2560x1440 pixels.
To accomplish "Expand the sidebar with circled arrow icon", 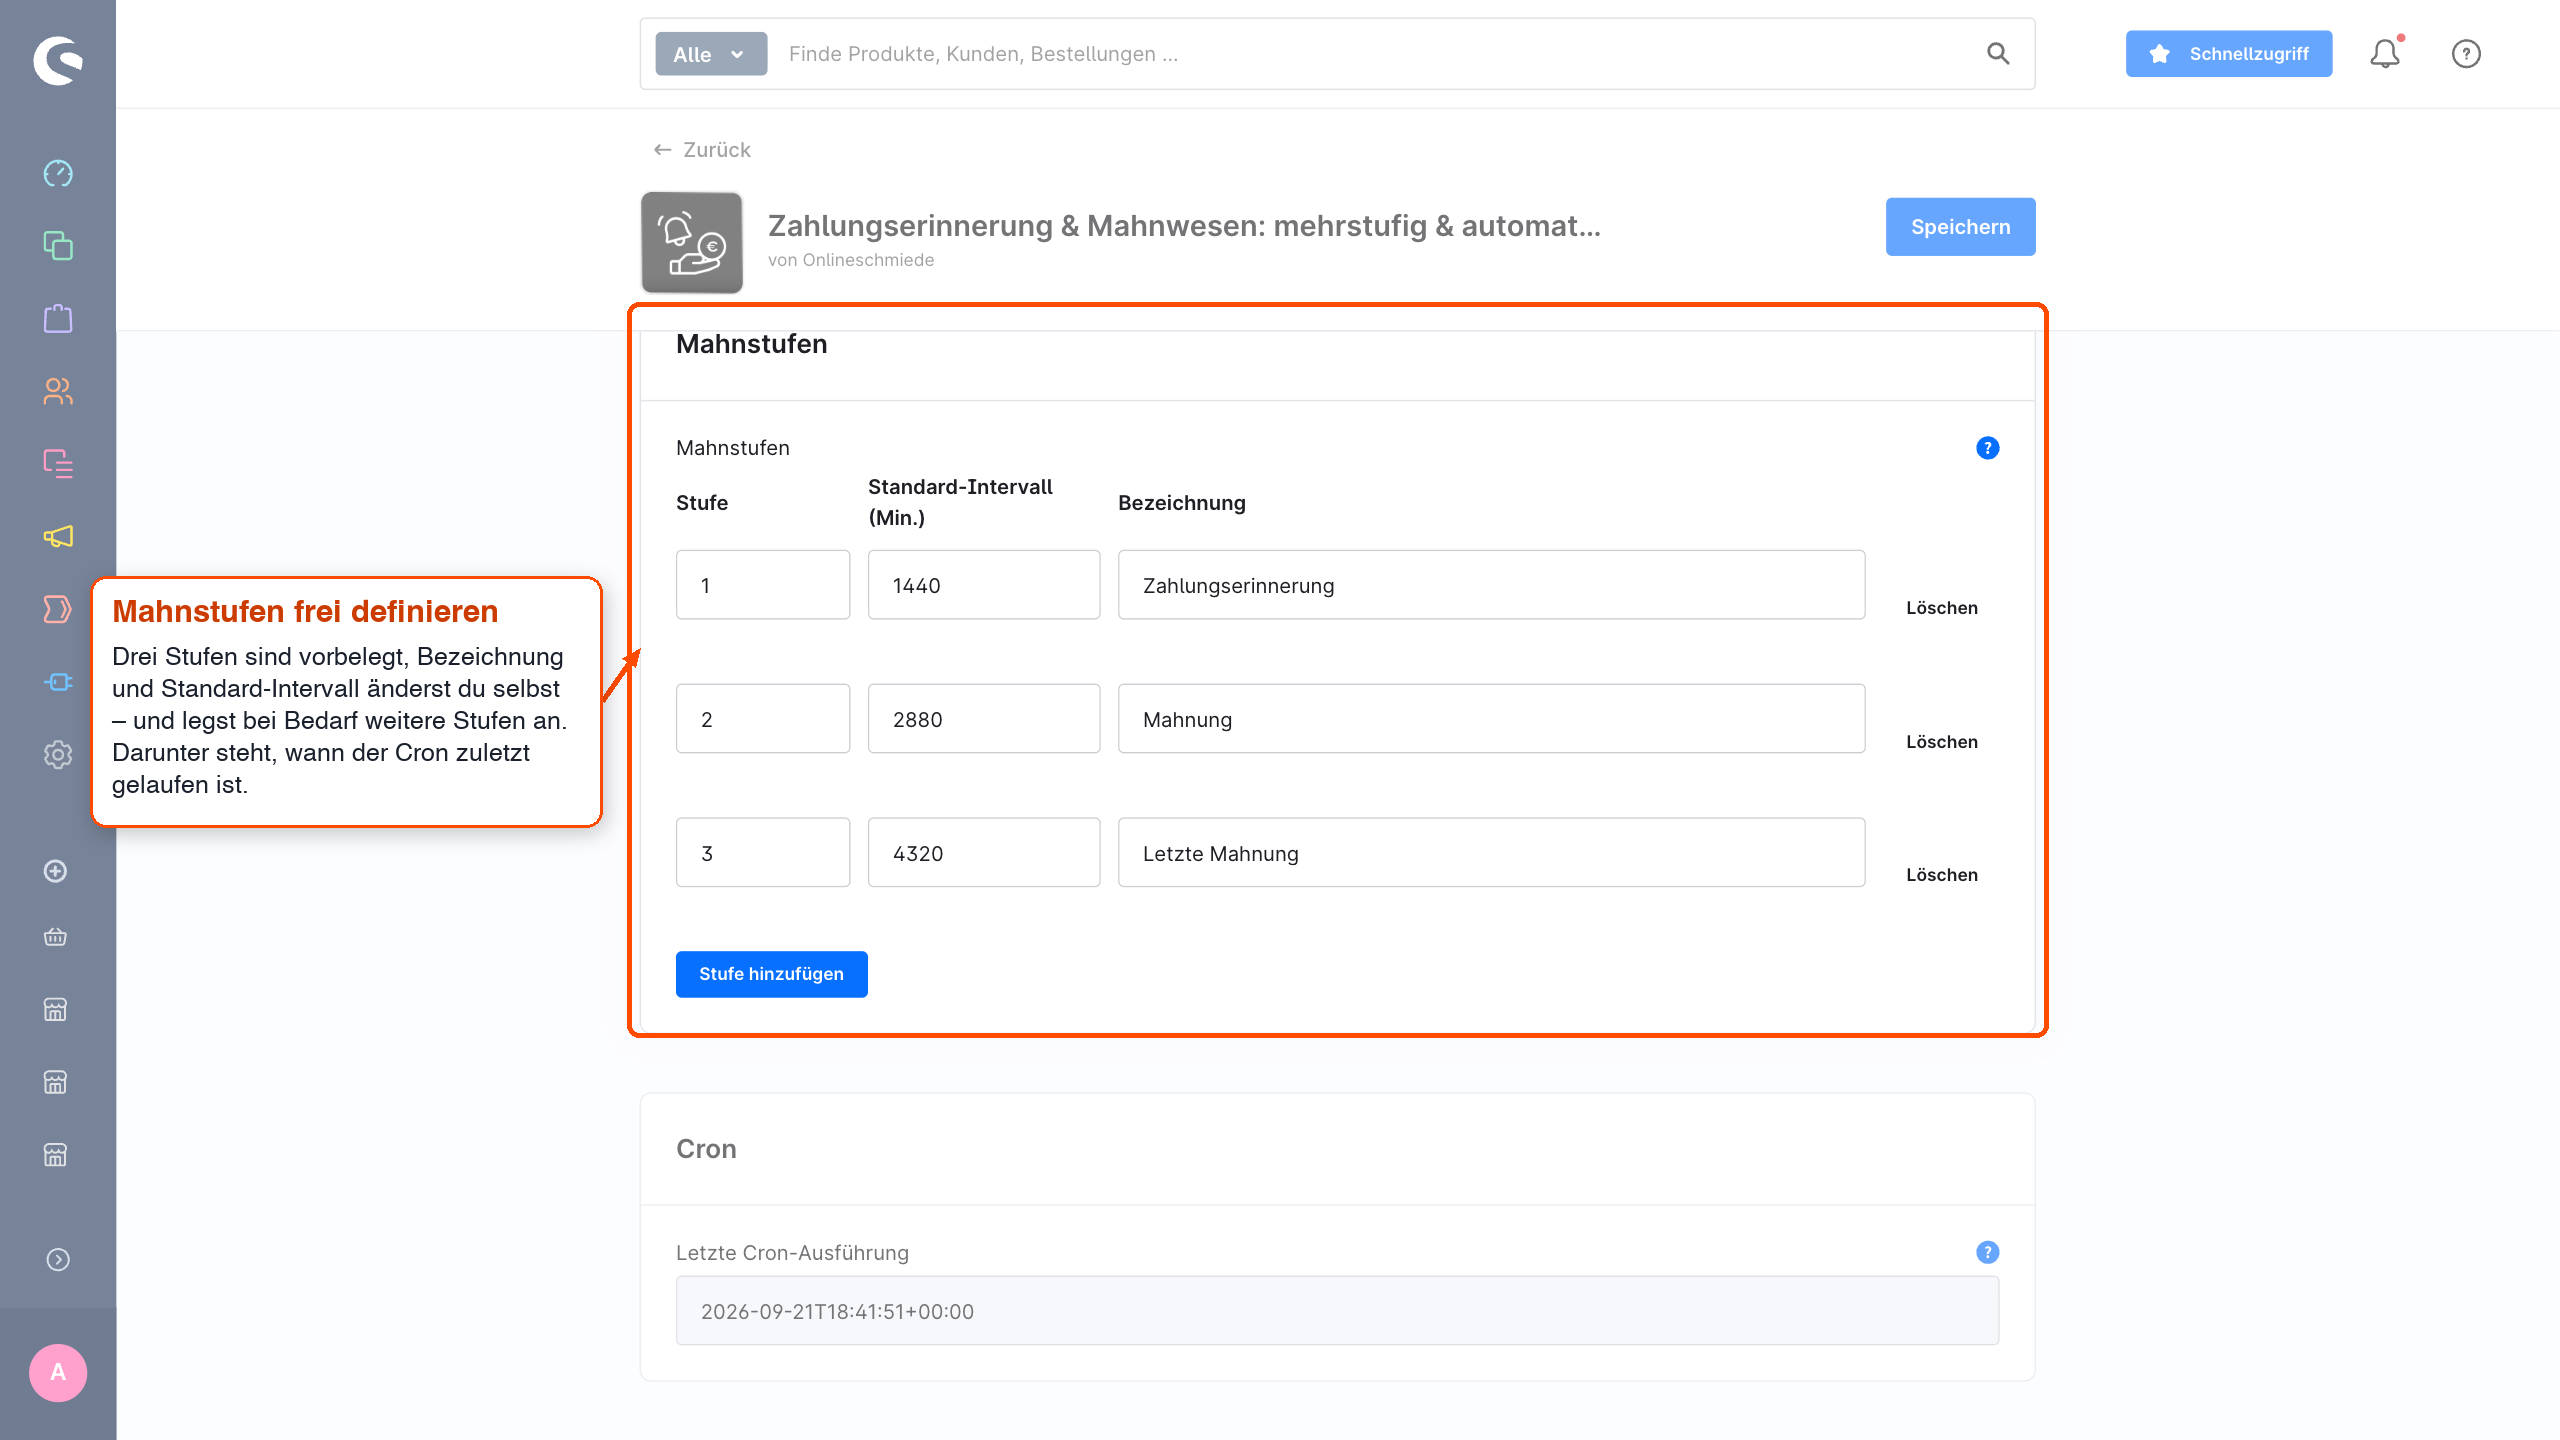I will click(58, 1260).
